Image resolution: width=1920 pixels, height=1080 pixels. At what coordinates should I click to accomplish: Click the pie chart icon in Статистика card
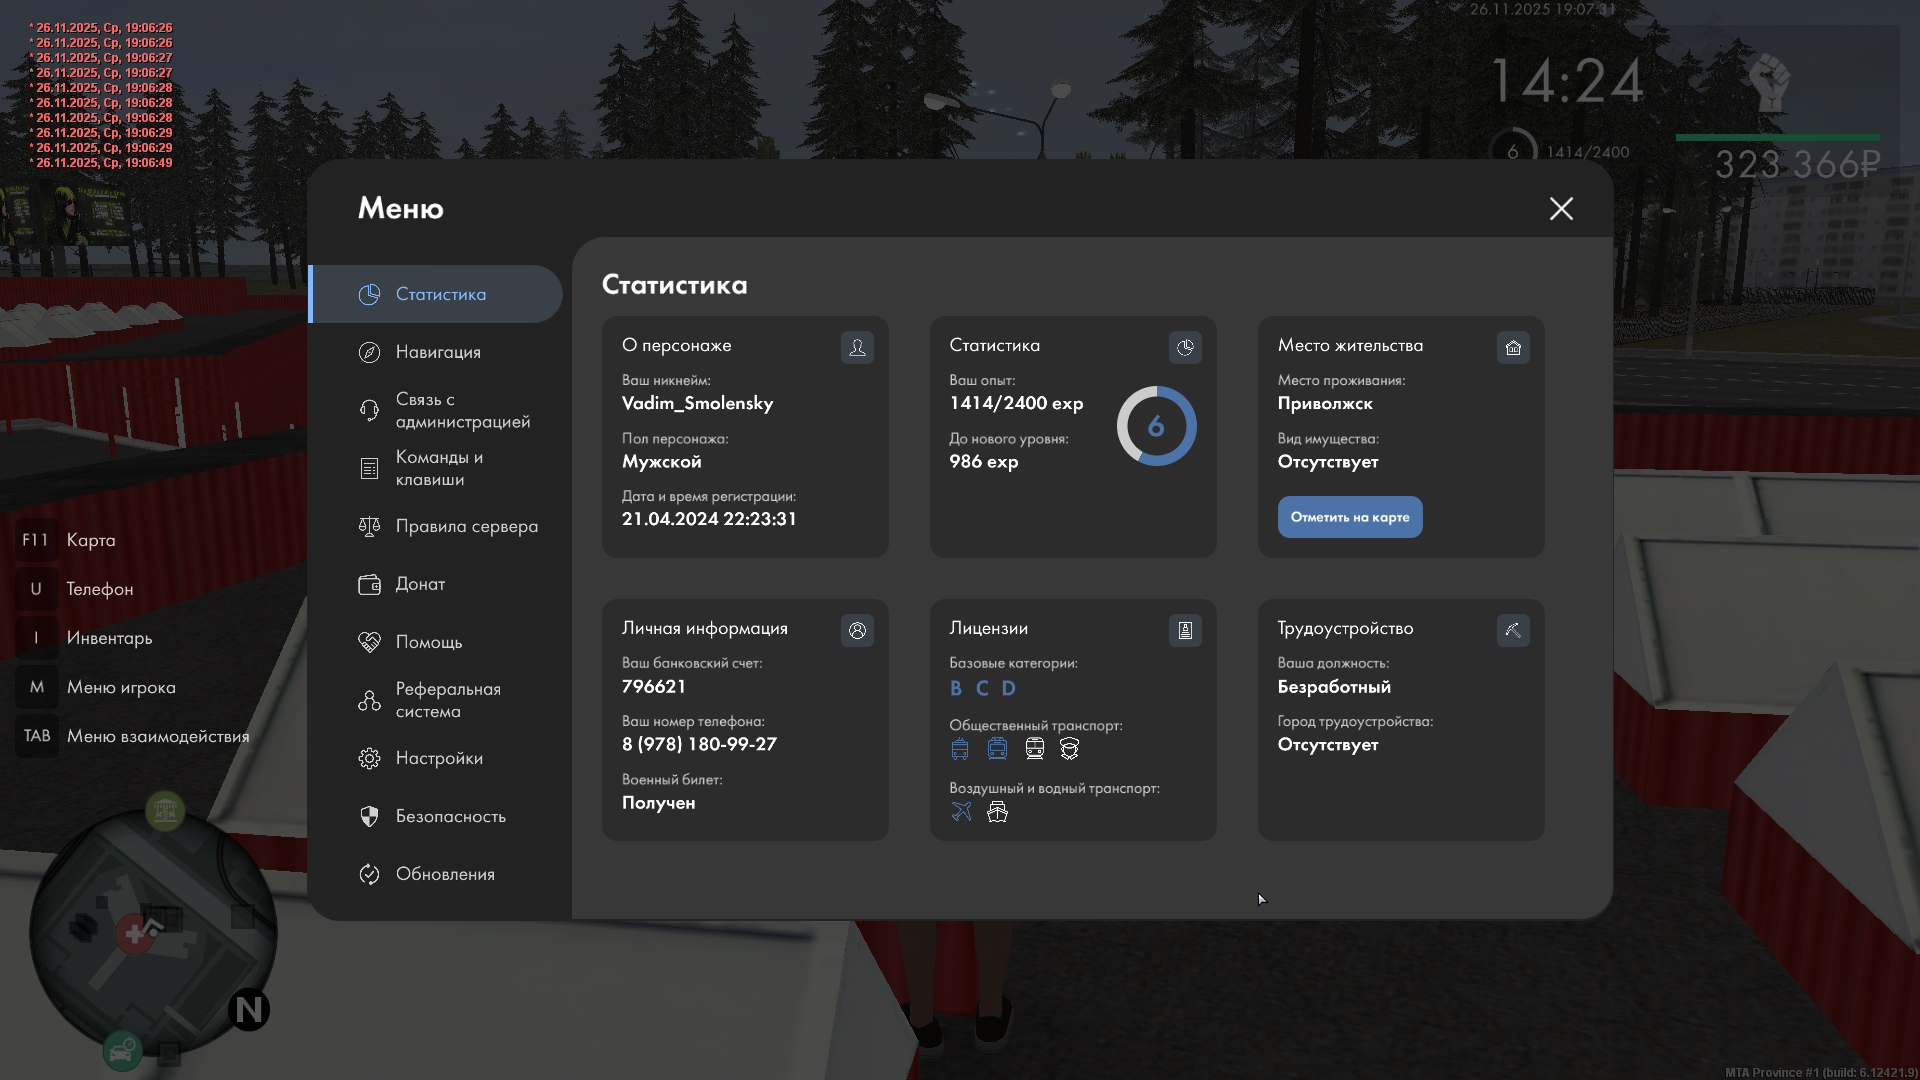(x=1185, y=347)
